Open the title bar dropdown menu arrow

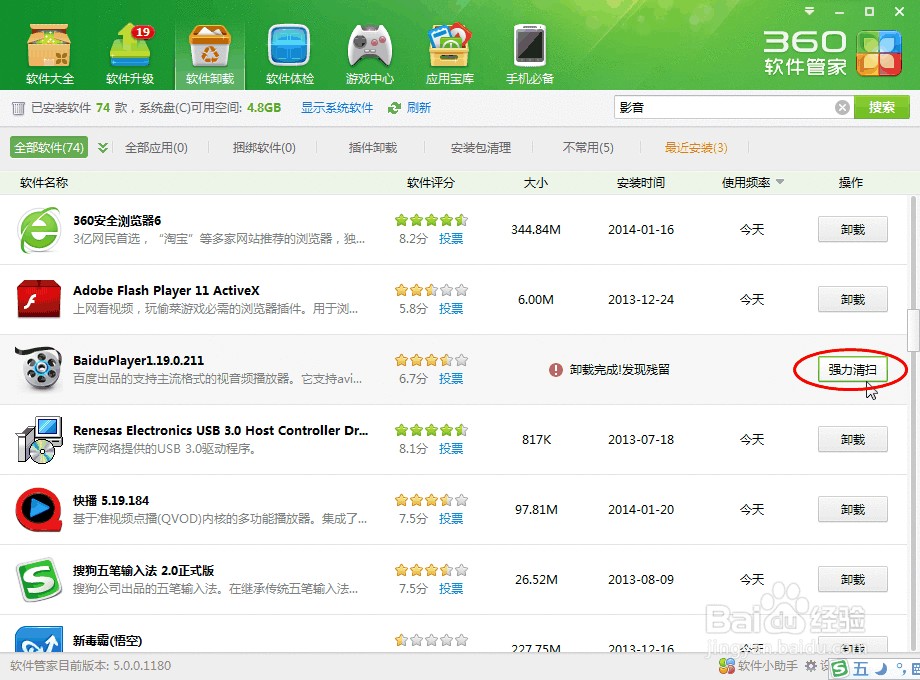(x=810, y=11)
